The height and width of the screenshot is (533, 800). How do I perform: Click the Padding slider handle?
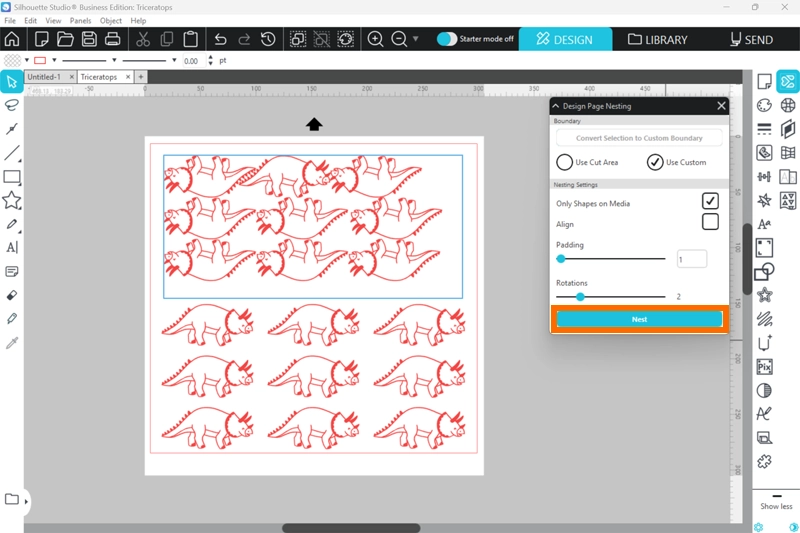point(561,259)
